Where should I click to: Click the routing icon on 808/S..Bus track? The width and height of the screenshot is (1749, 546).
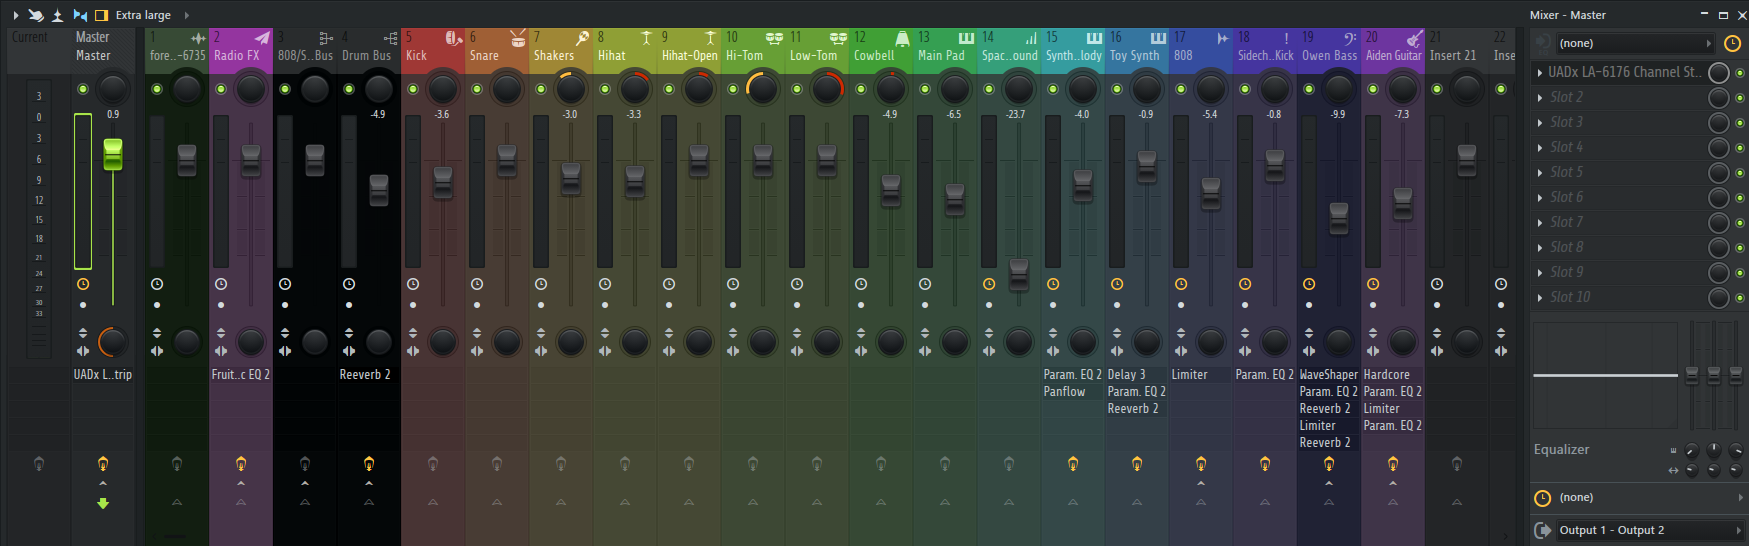[x=326, y=38]
